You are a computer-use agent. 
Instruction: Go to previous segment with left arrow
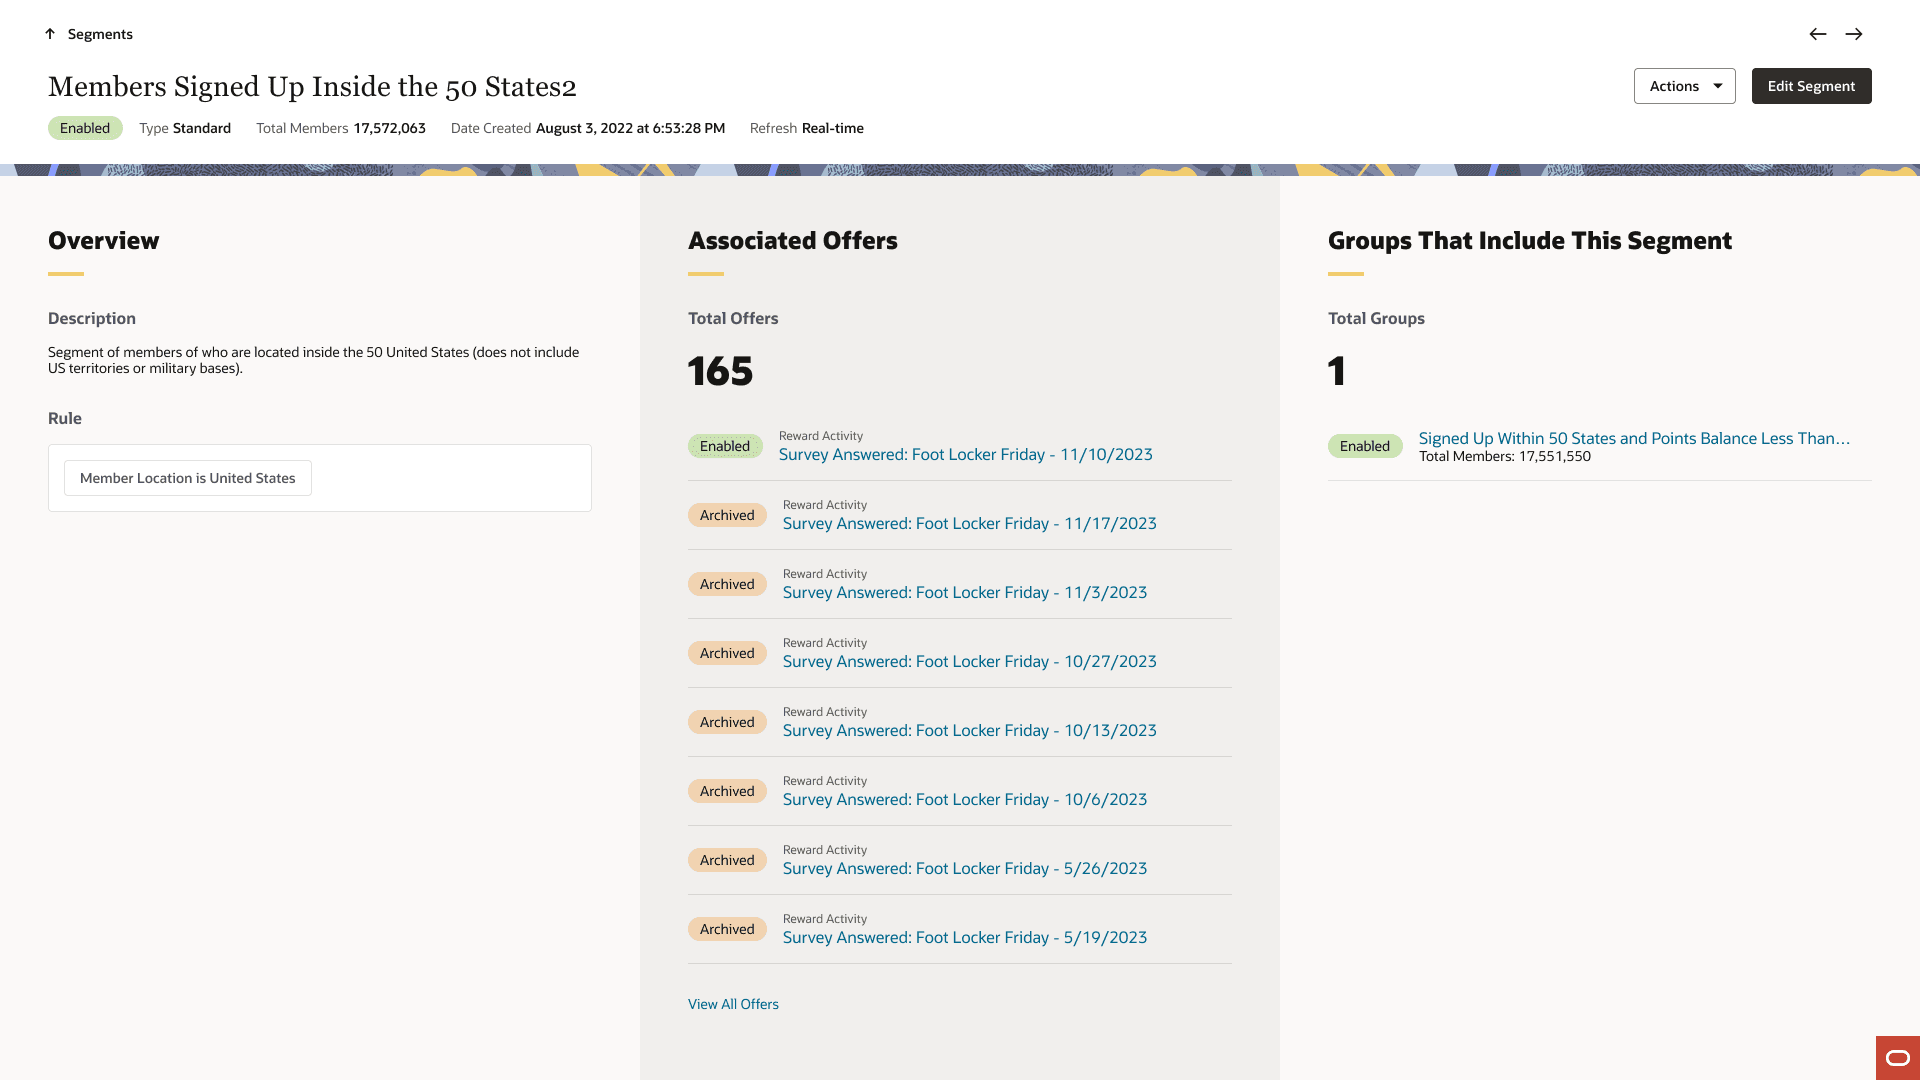[x=1818, y=34]
